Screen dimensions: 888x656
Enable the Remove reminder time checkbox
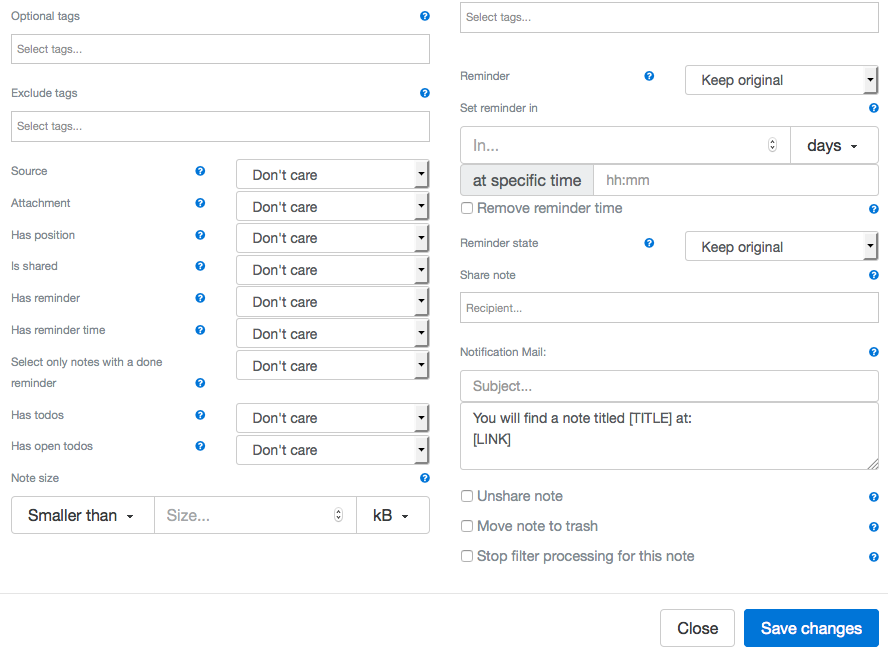click(467, 209)
